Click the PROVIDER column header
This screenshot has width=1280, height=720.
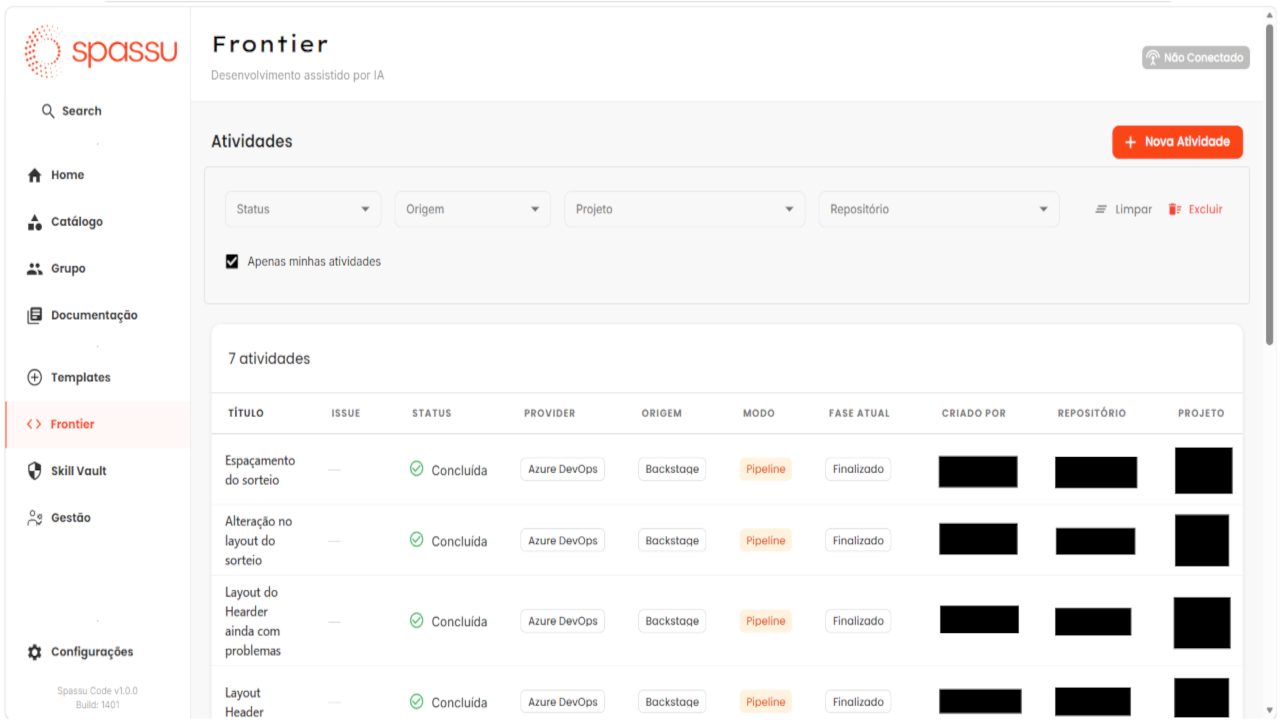pos(550,413)
